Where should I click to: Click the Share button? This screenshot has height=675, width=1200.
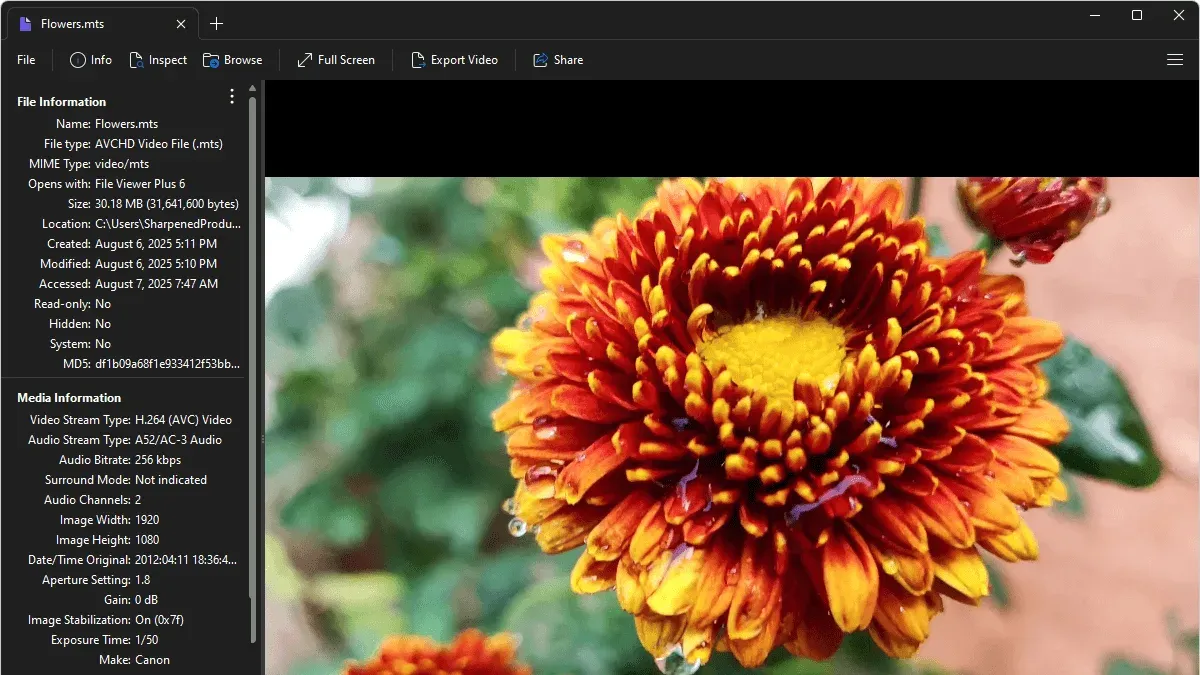(558, 60)
